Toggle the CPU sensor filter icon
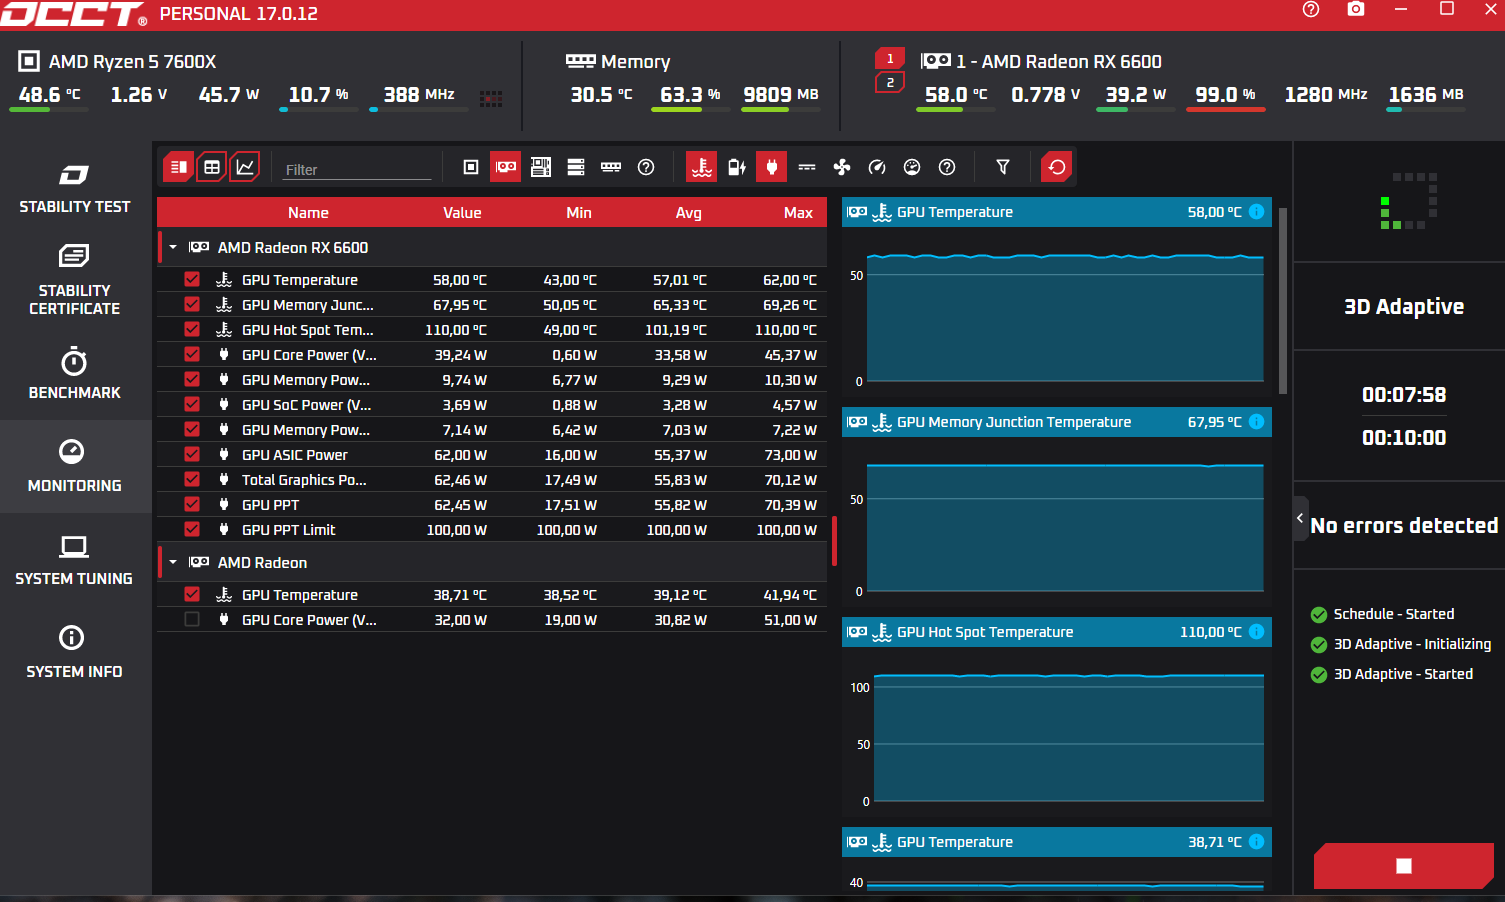1505x902 pixels. (471, 167)
